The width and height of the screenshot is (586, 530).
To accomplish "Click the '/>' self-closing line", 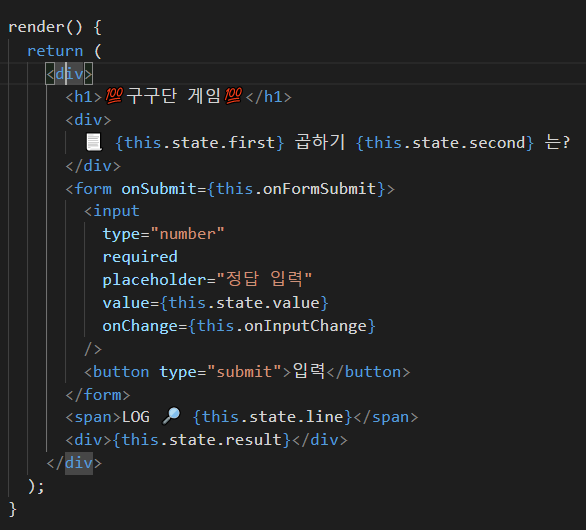I will click(93, 349).
